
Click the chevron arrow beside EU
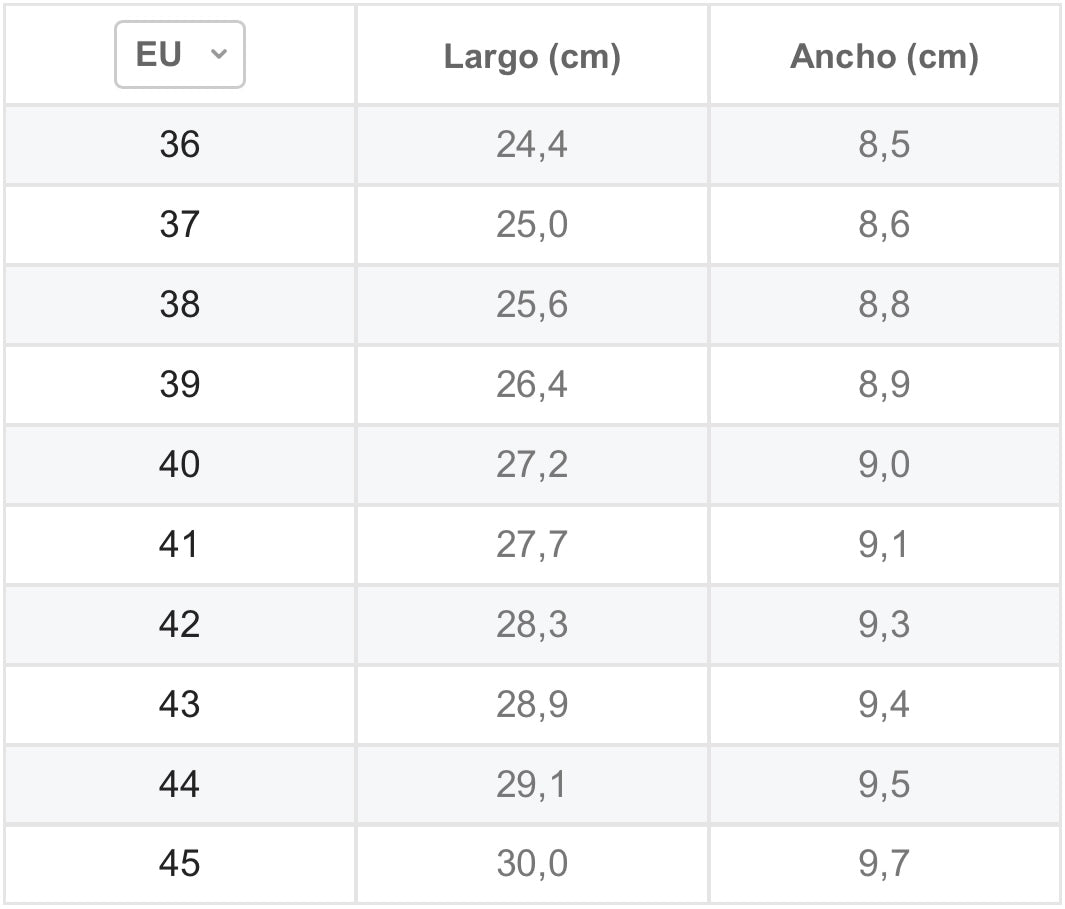point(219,54)
